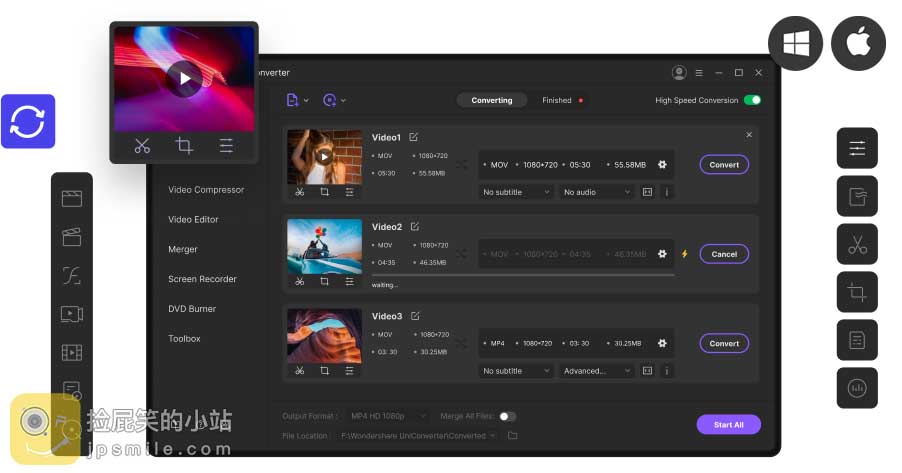Click the sliders icon tile in the right column
Screen dimensions: 902x473
coord(857,148)
